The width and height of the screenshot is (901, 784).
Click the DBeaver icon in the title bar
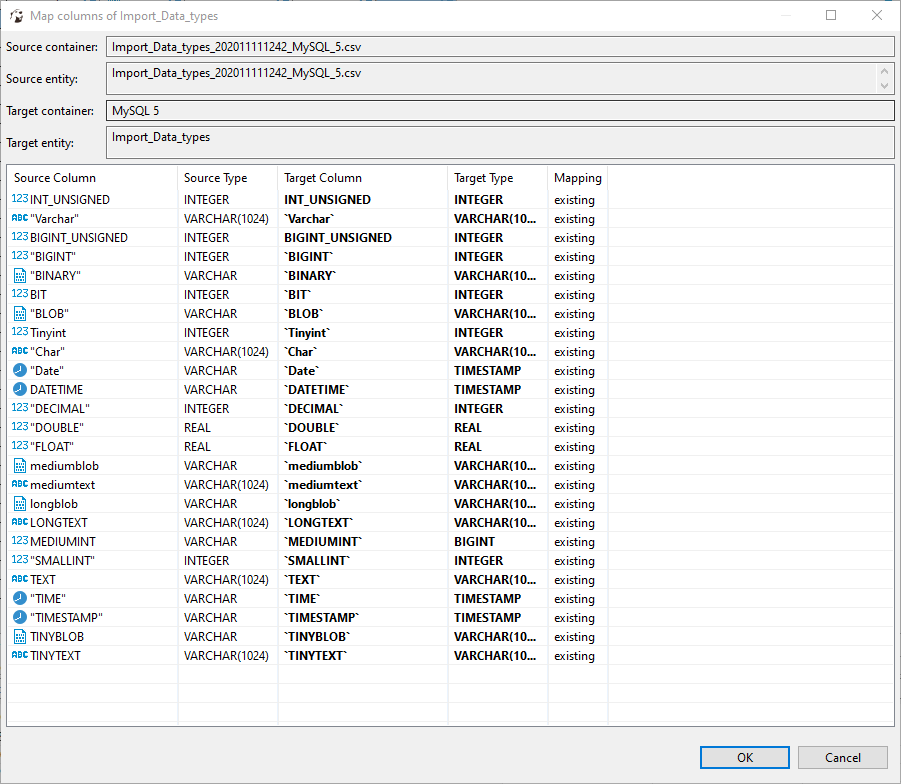[14, 15]
